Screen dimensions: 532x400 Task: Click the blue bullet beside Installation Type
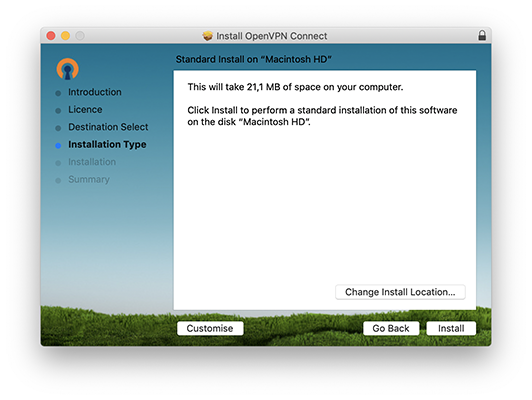pos(58,146)
